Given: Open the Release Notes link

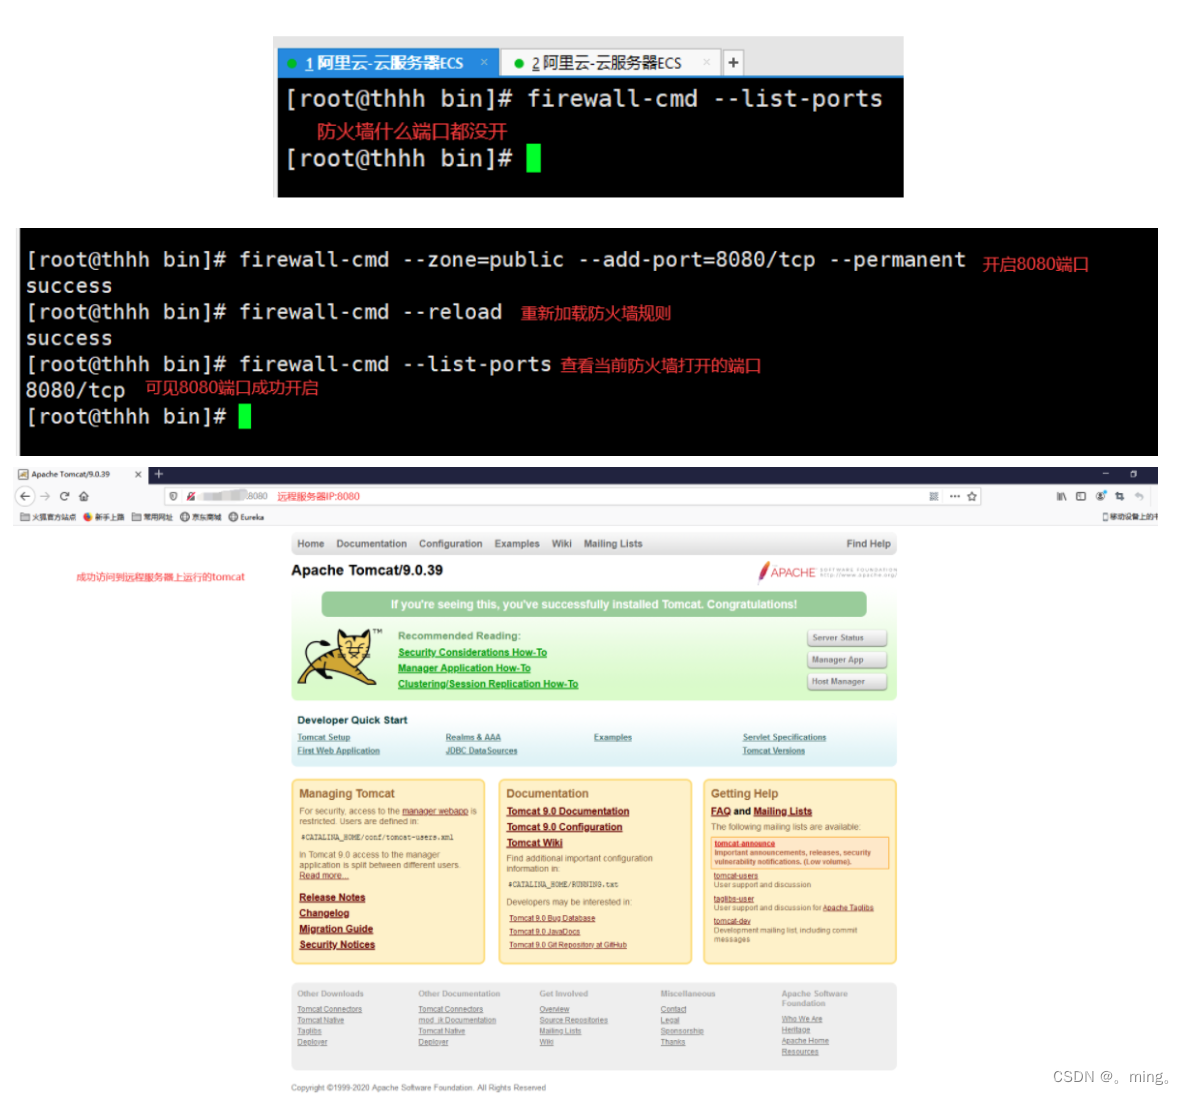Looking at the screenshot, I should (x=332, y=898).
